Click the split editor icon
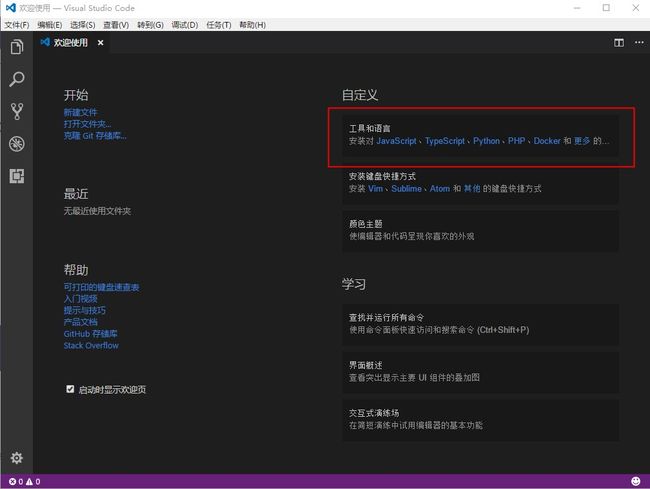This screenshot has width=650, height=489. [x=619, y=43]
